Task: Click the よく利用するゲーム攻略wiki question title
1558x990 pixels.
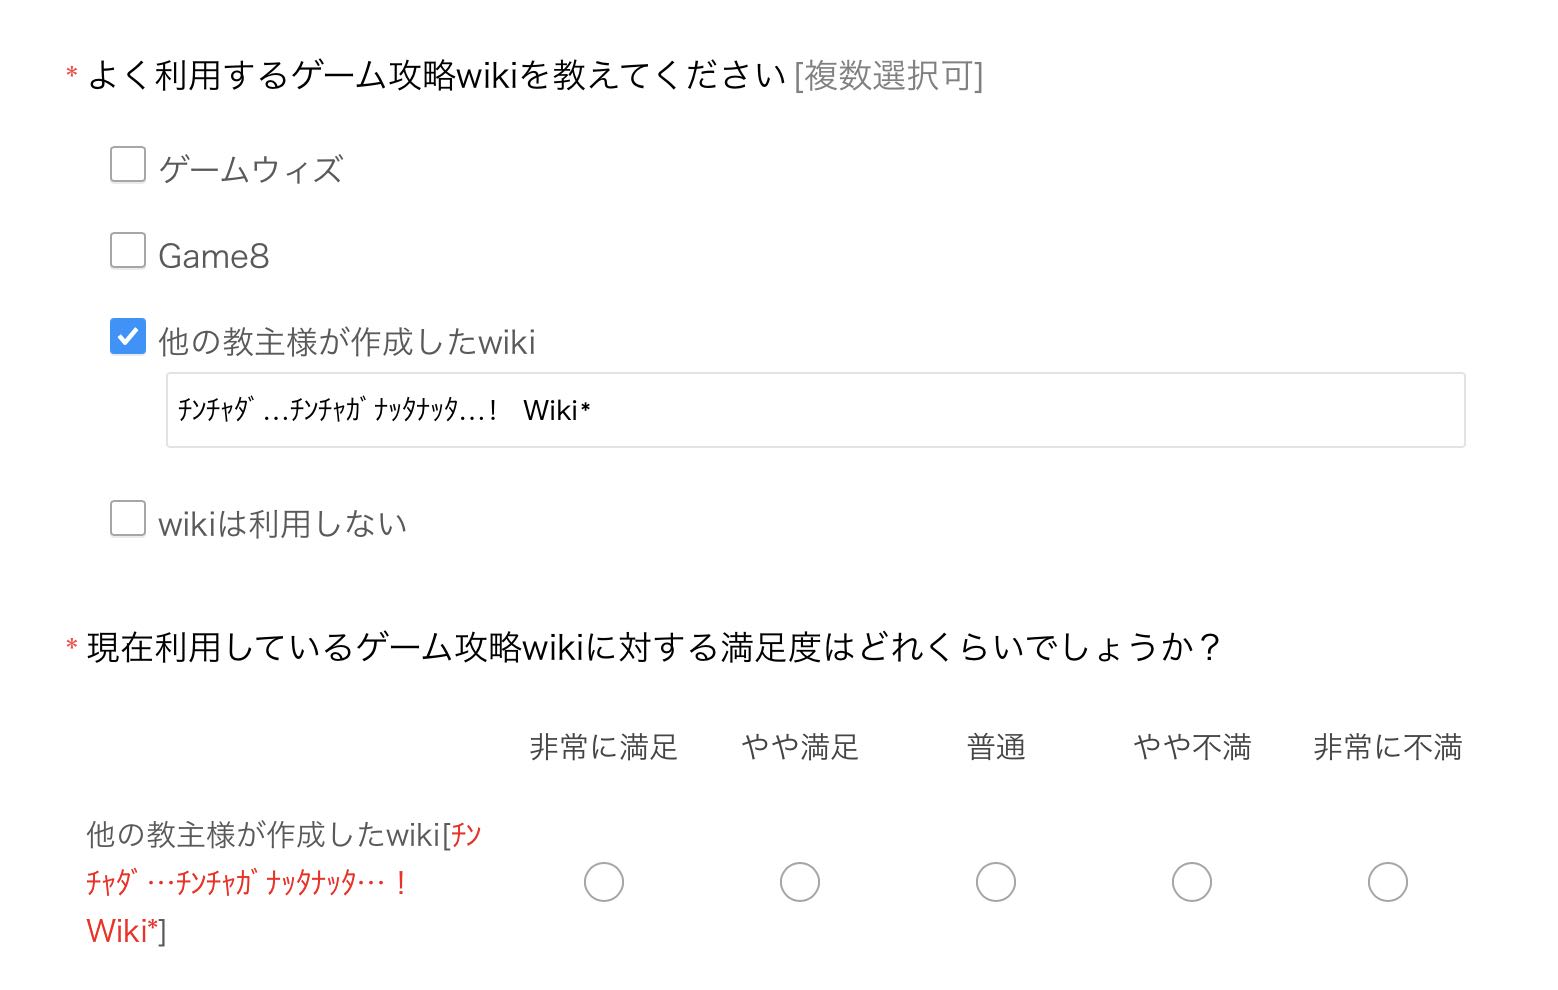Action: (x=436, y=76)
